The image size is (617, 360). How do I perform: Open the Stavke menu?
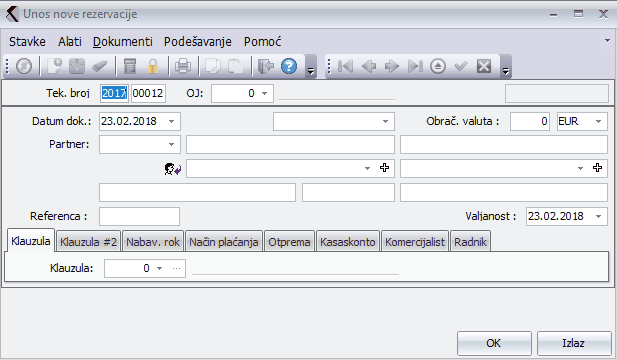click(x=27, y=42)
